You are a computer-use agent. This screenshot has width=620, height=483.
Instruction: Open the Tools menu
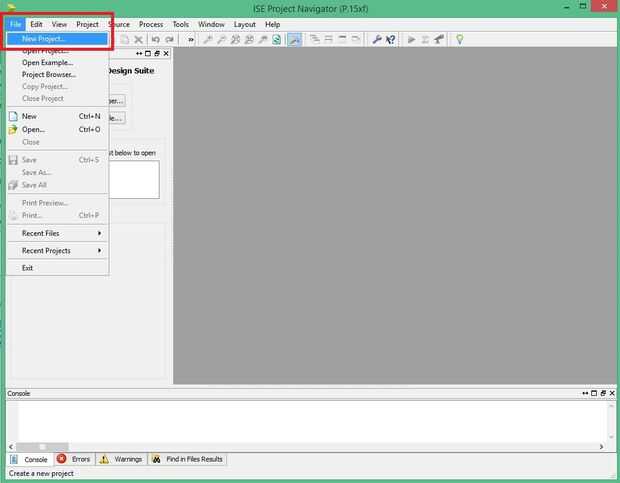coord(181,25)
